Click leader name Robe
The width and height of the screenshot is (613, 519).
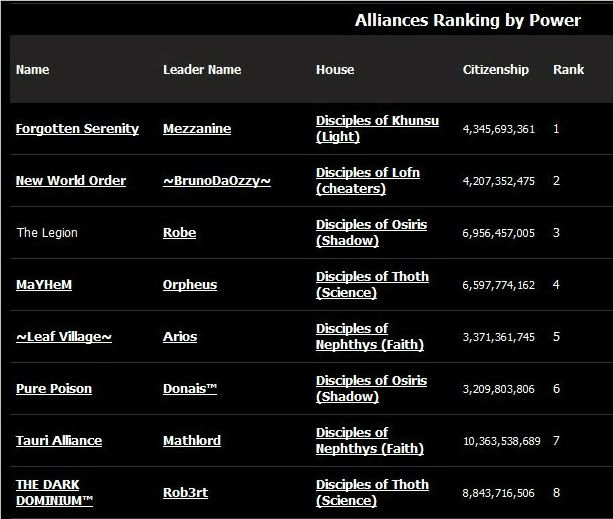pos(179,233)
